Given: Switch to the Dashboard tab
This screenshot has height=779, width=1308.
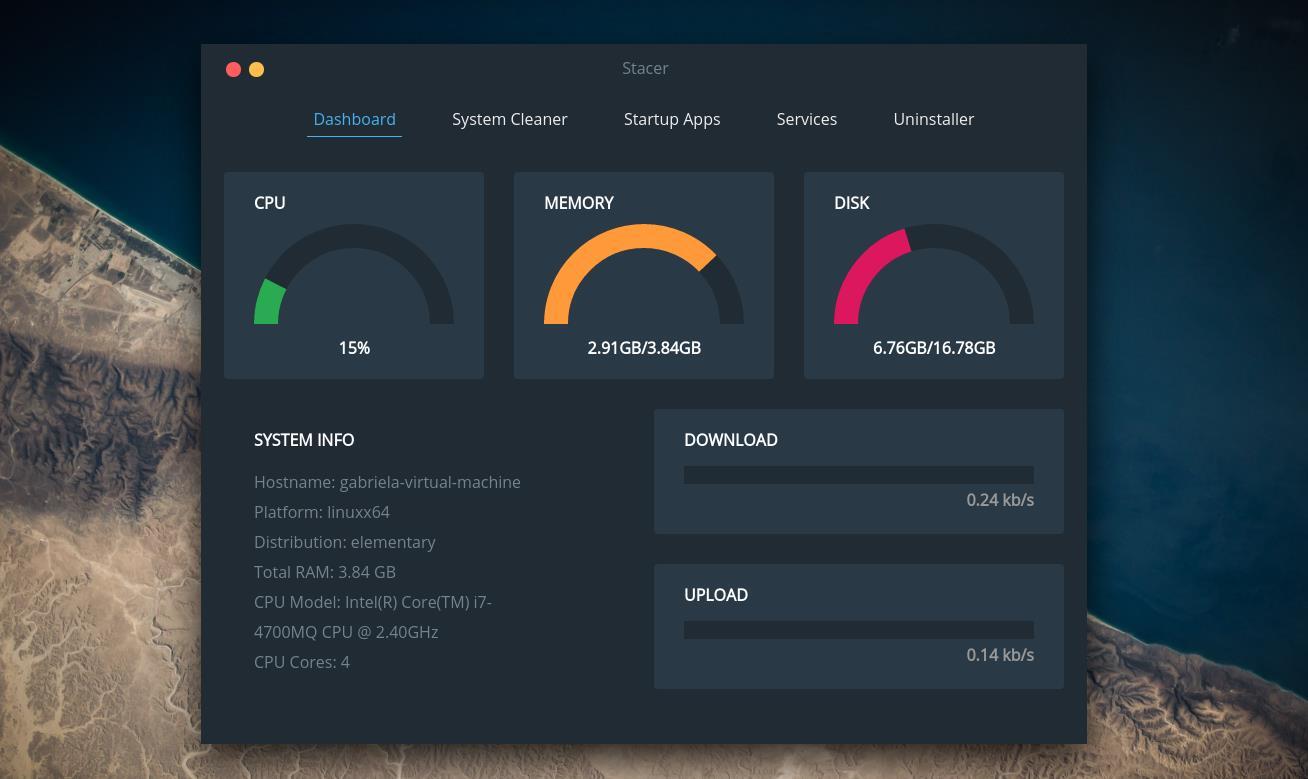Looking at the screenshot, I should pos(354,119).
